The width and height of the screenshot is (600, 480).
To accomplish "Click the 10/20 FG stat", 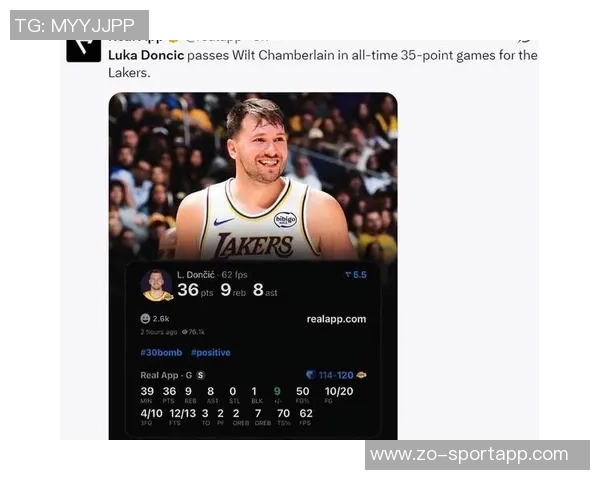I will point(339,395).
